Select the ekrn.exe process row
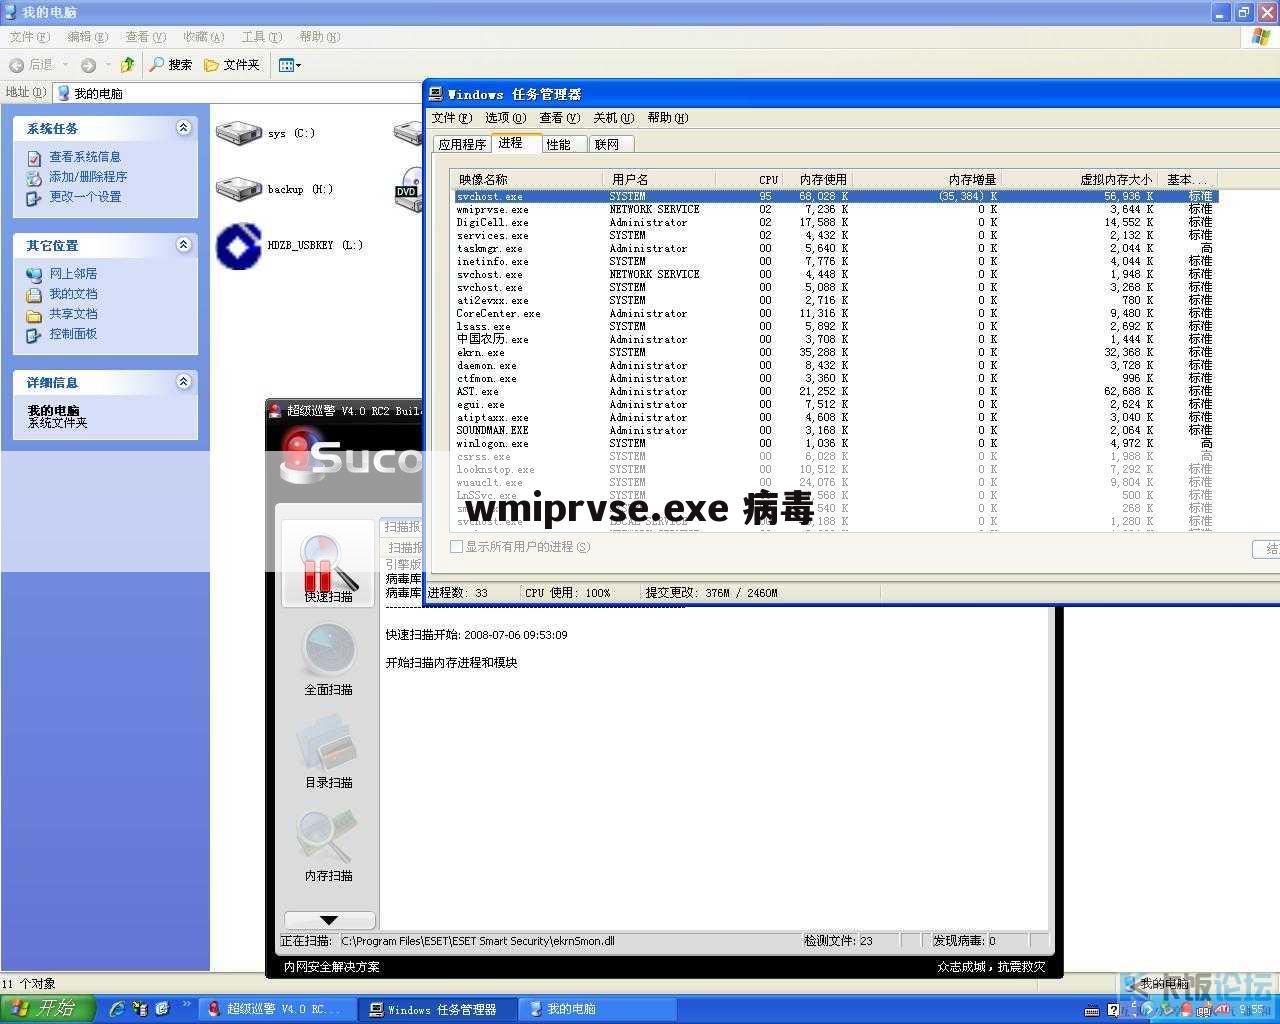The image size is (1280, 1024). coord(836,353)
